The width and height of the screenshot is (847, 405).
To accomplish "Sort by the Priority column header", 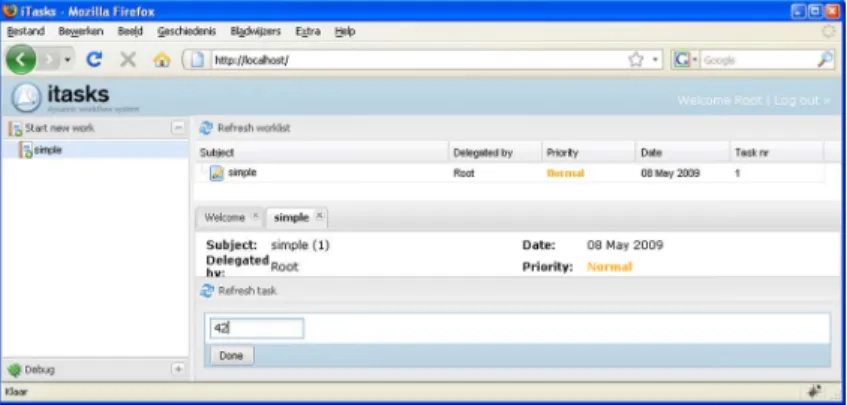I will (x=589, y=153).
